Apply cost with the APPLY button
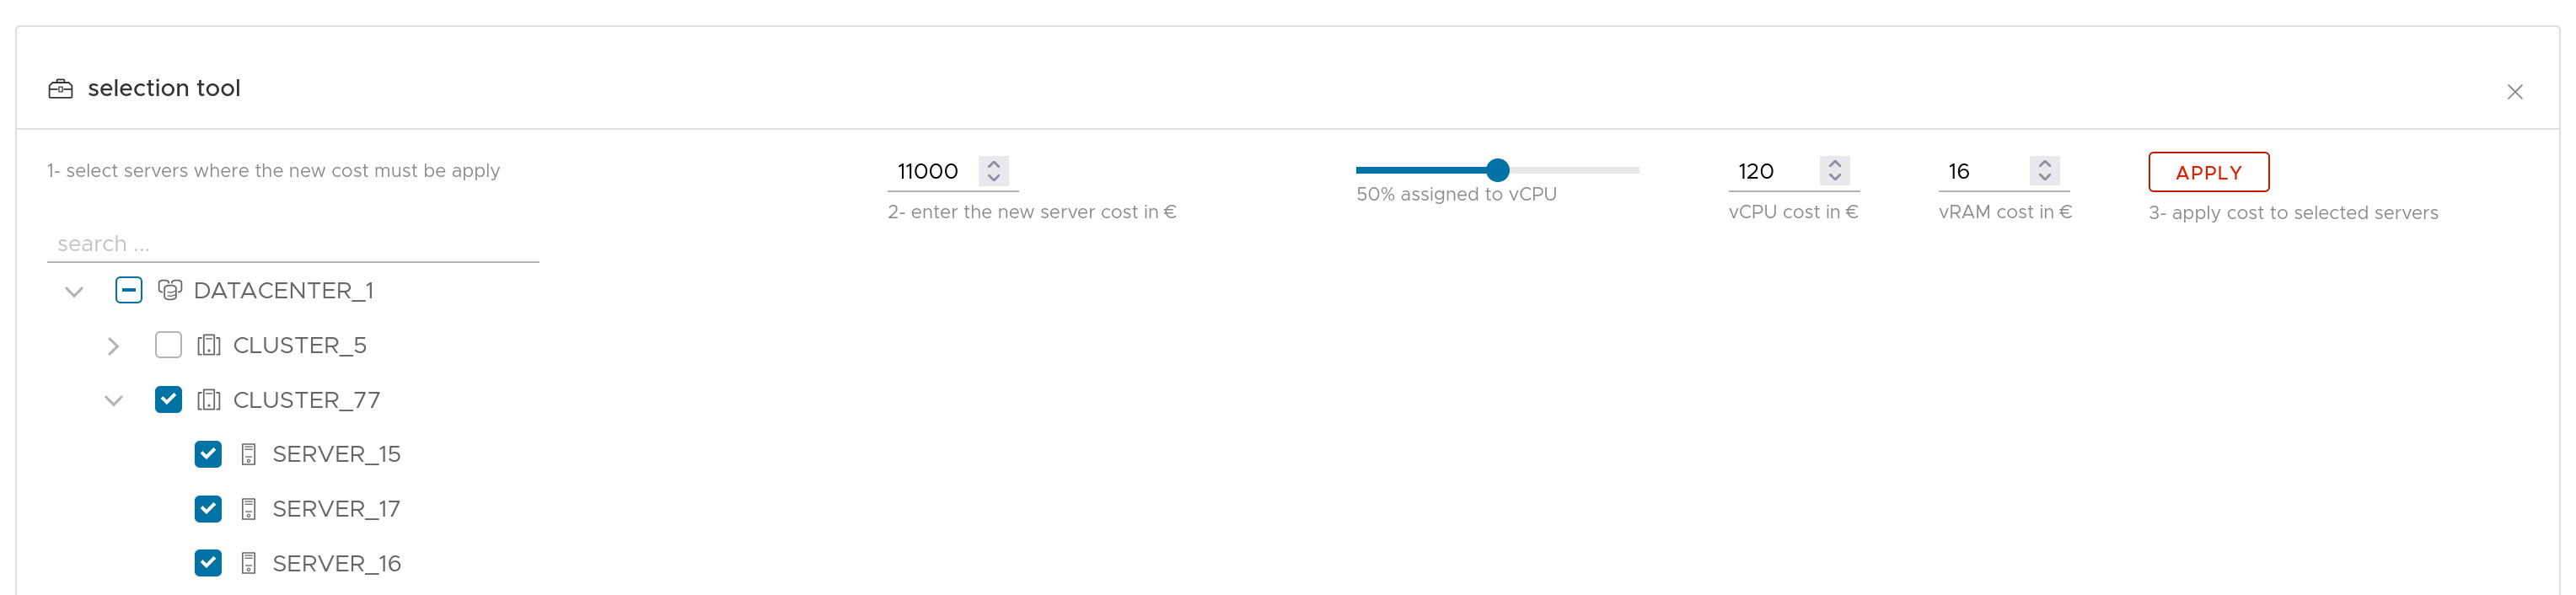The image size is (2576, 595). point(2208,172)
